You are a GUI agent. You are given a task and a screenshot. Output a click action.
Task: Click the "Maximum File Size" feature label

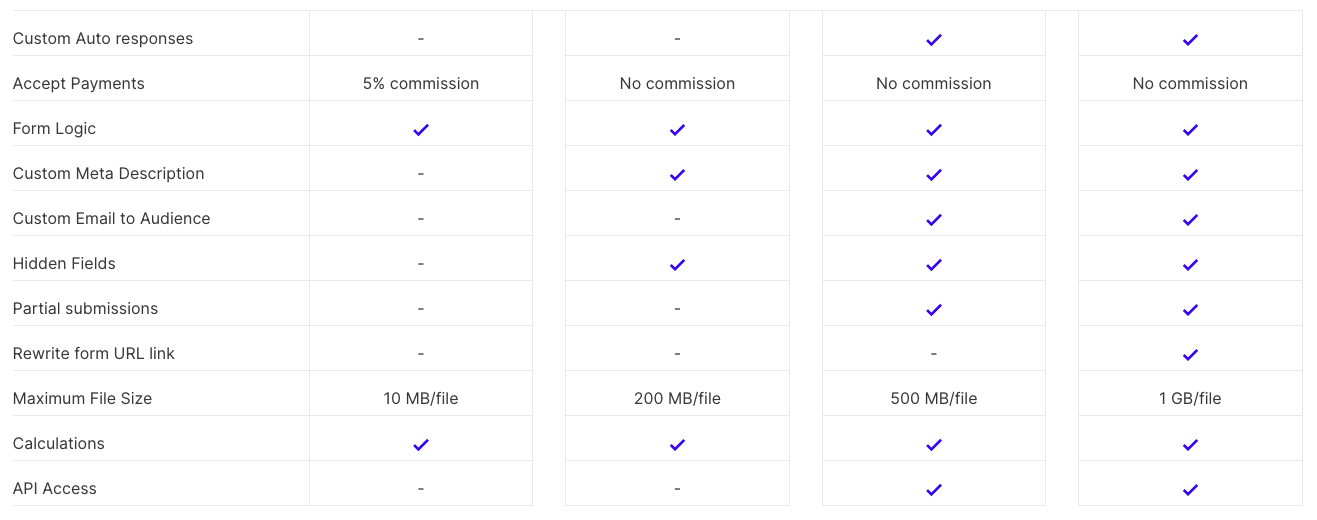[x=83, y=398]
